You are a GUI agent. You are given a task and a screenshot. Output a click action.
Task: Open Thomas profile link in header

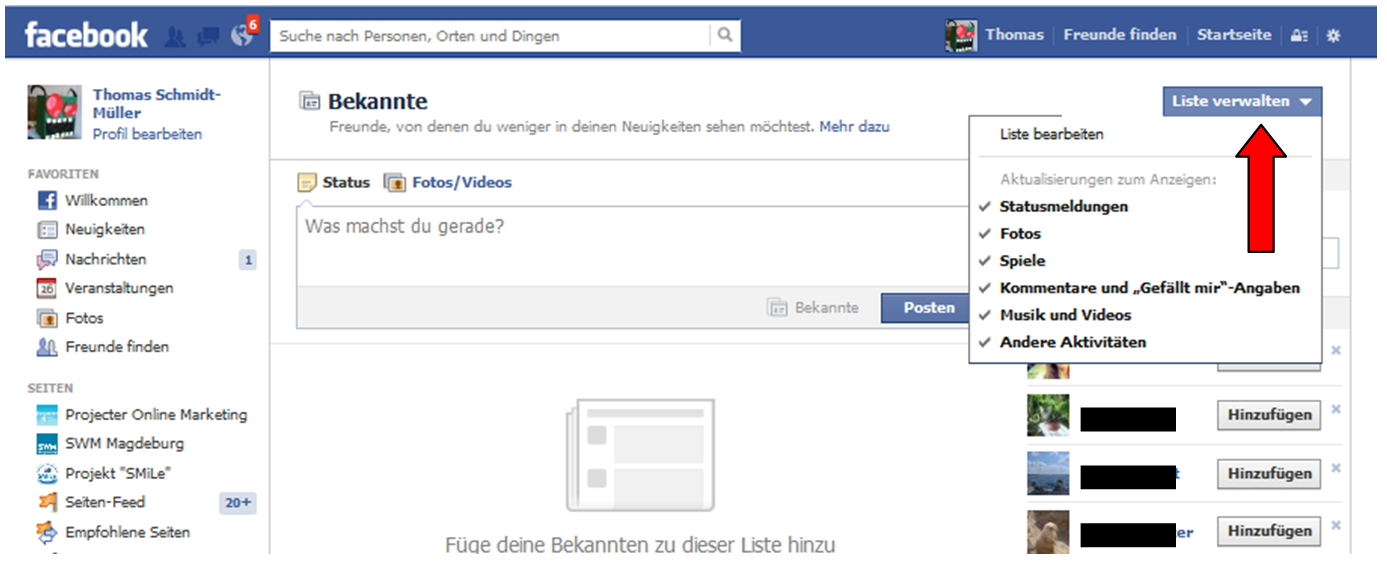1014,35
